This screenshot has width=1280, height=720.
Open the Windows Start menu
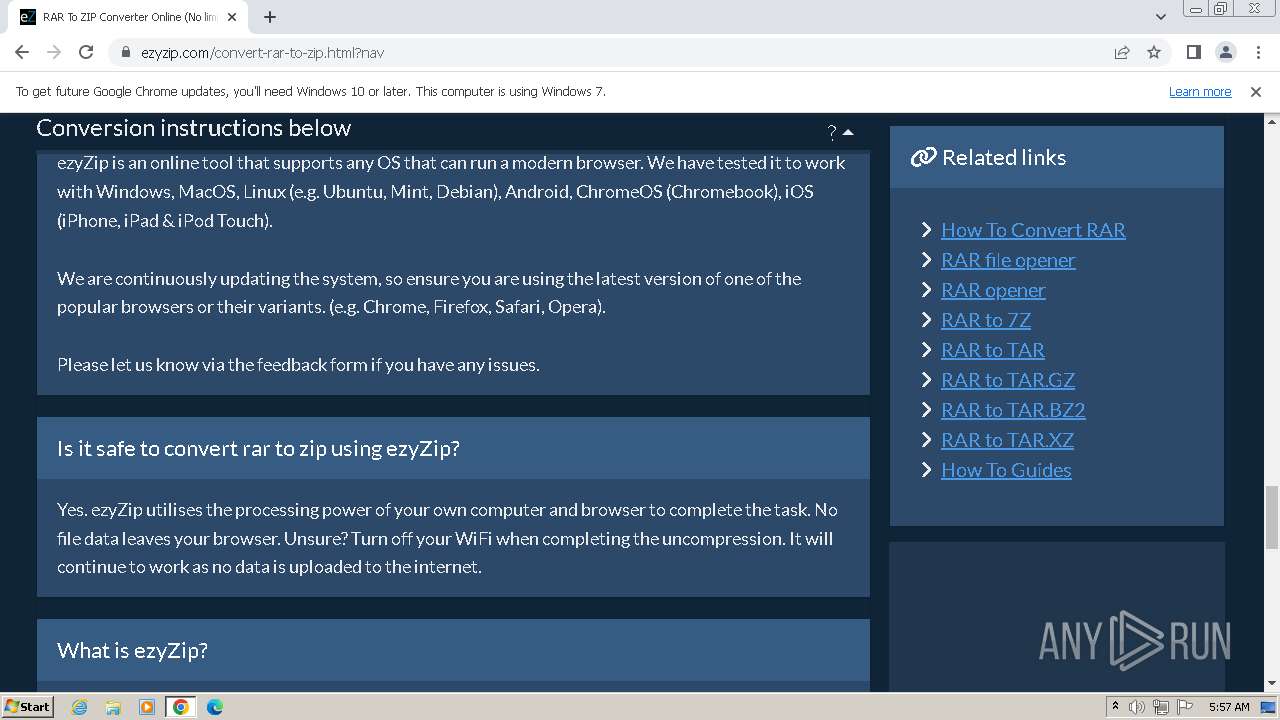pyautogui.click(x=27, y=706)
